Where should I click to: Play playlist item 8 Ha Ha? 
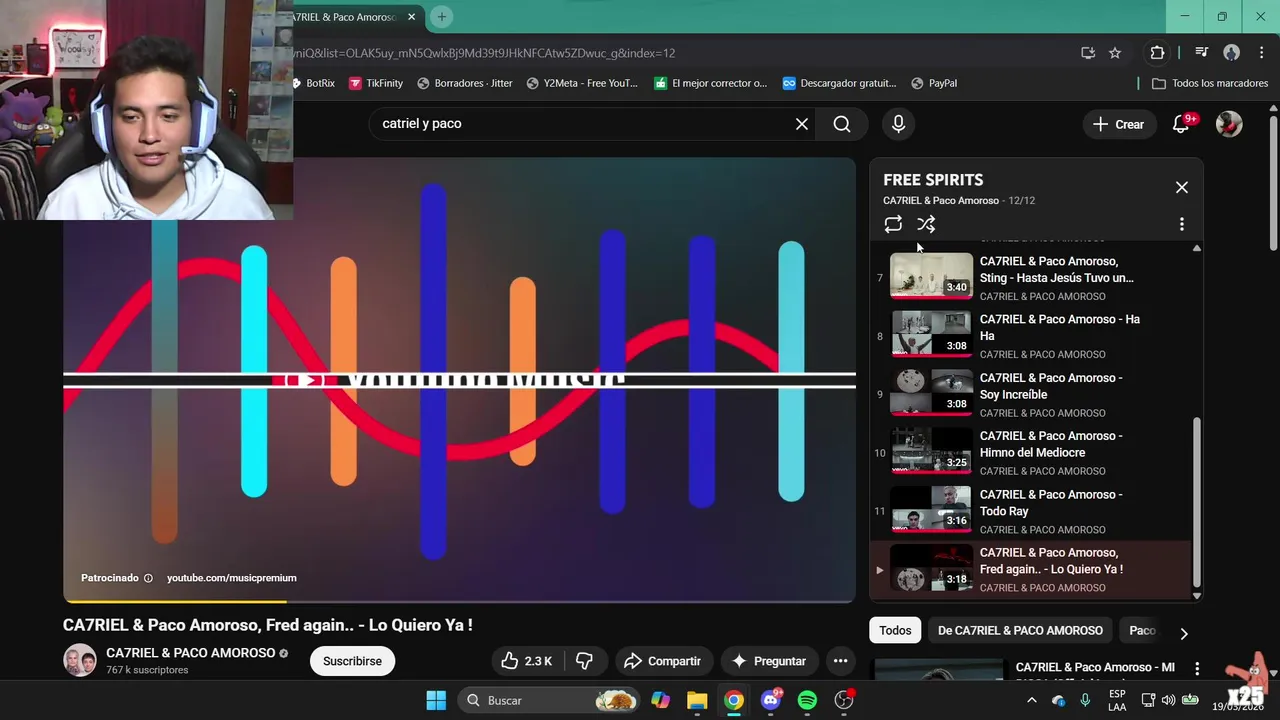(x=1032, y=335)
